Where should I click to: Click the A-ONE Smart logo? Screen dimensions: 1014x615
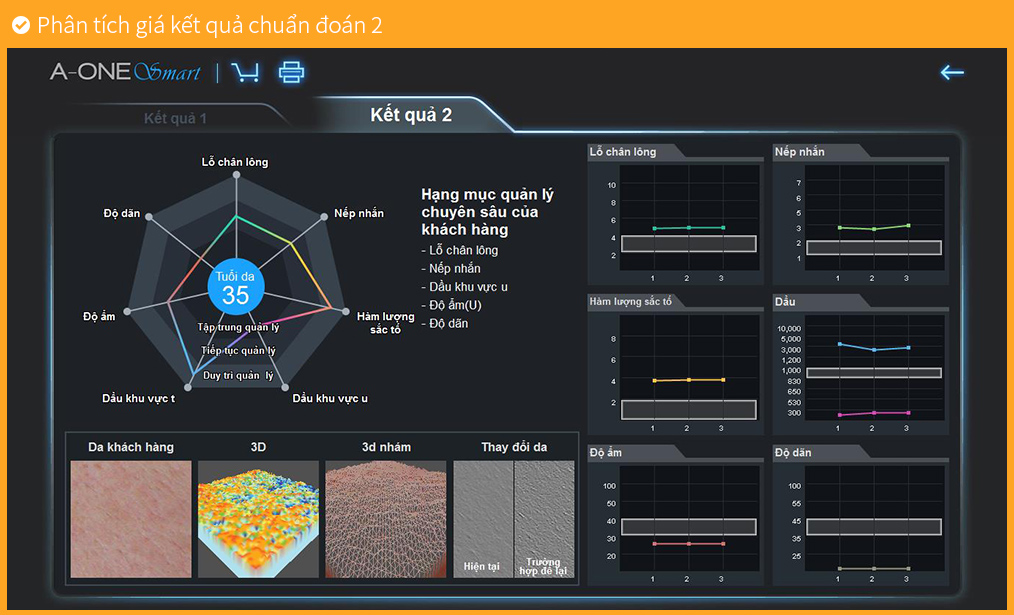click(x=125, y=71)
